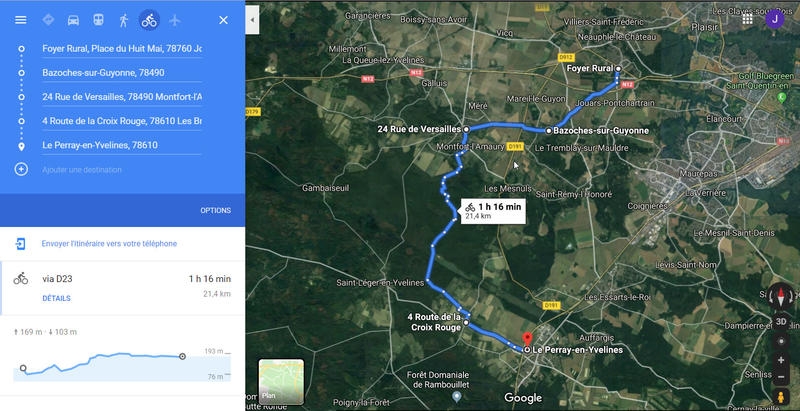Viewport: 800px width, 411px height.
Task: Open the Google apps grid
Action: tap(747, 19)
